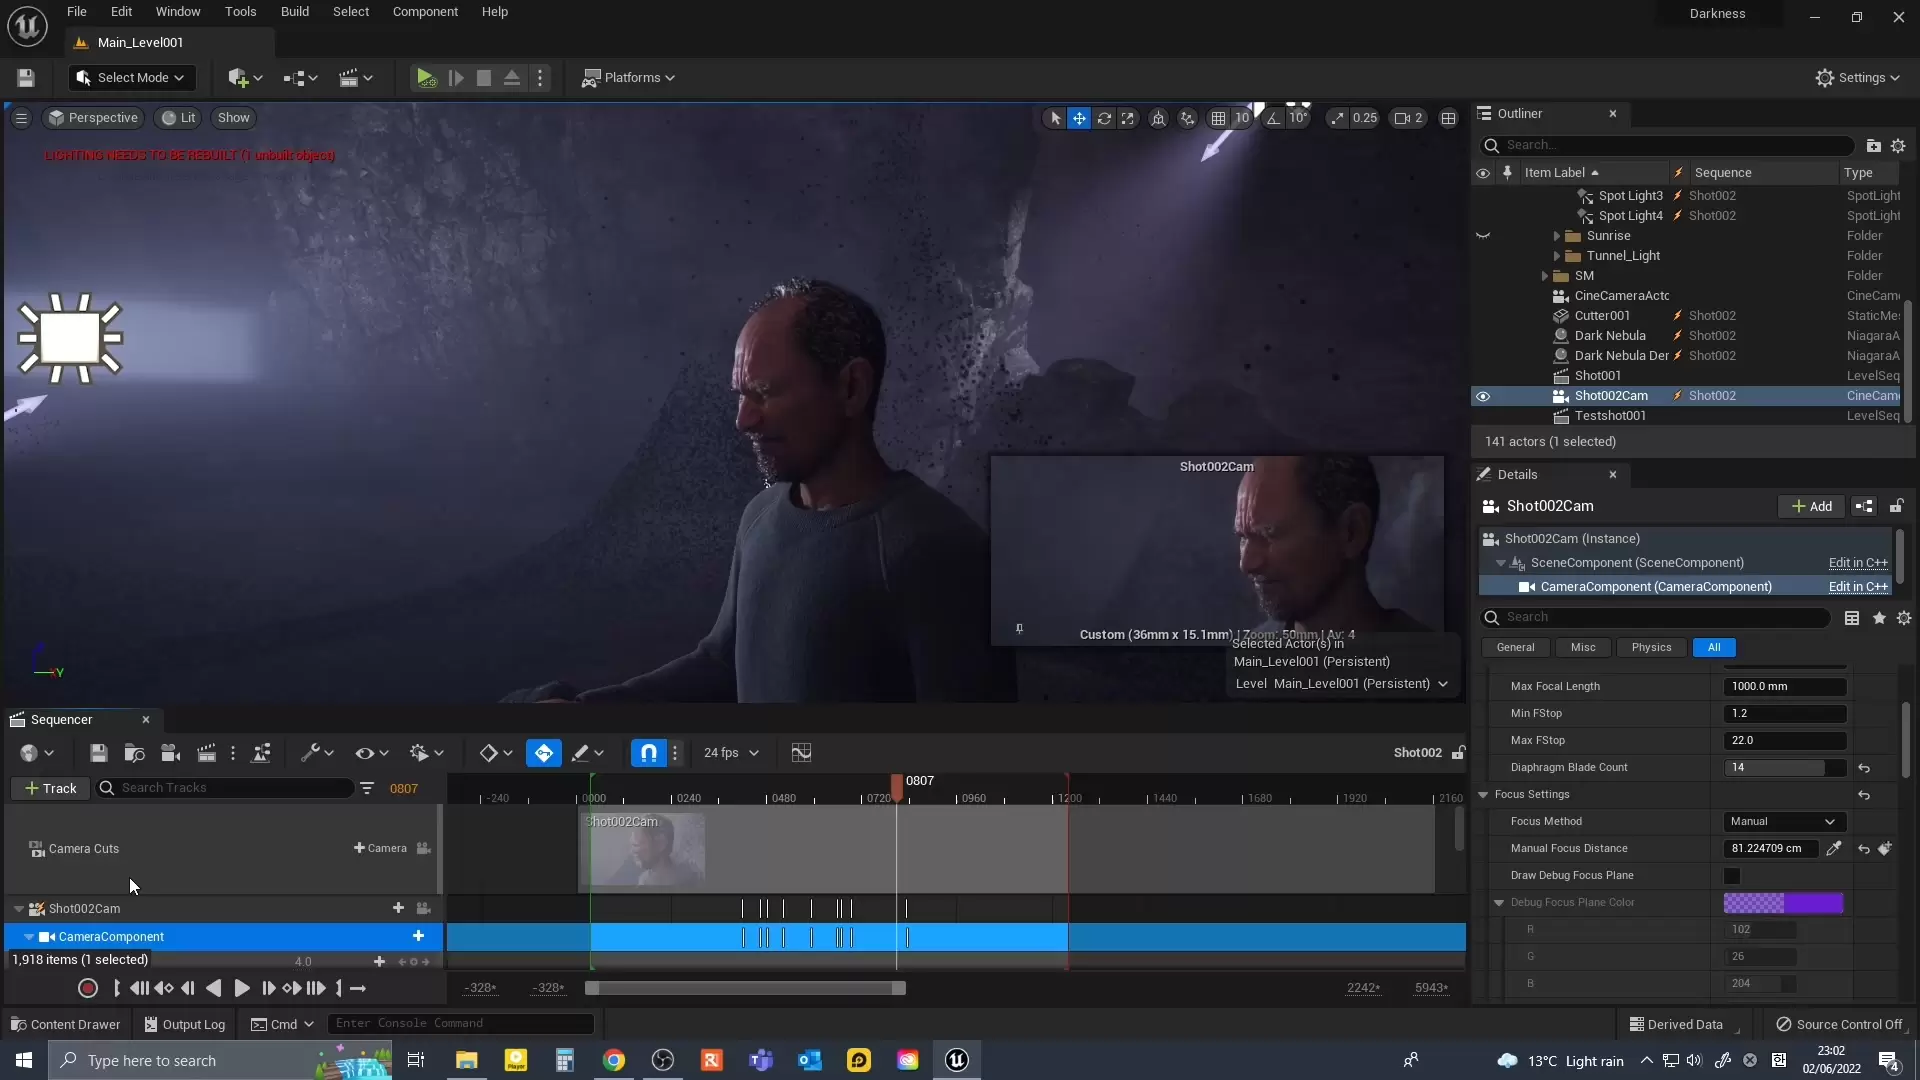Screen dimensions: 1920x1080
Task: Click the eyedropper beside Manual Focus Distance
Action: pyautogui.click(x=1834, y=849)
